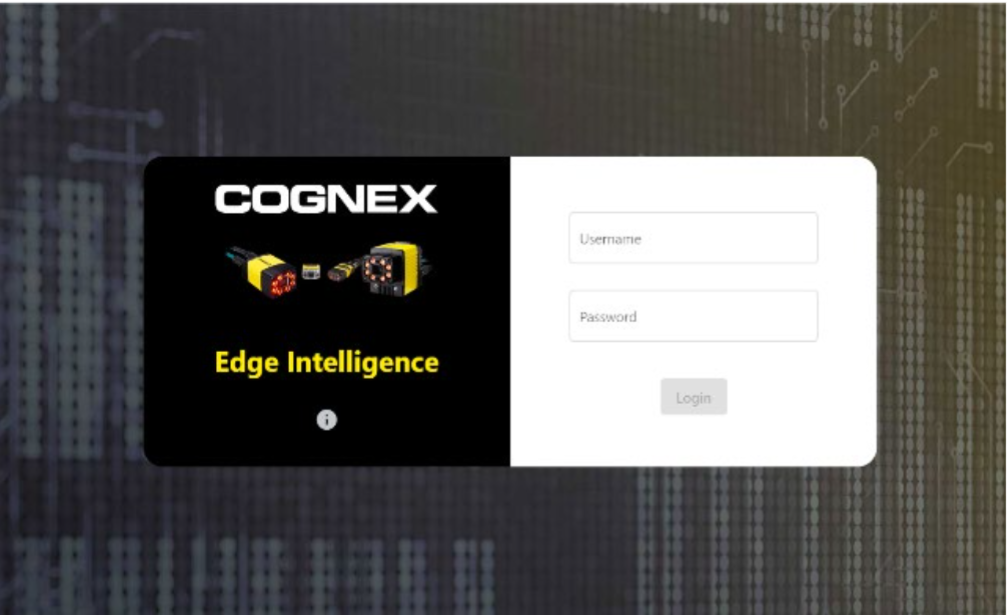Focus the Password input field
Screen dimensions: 1008x615
point(693,316)
